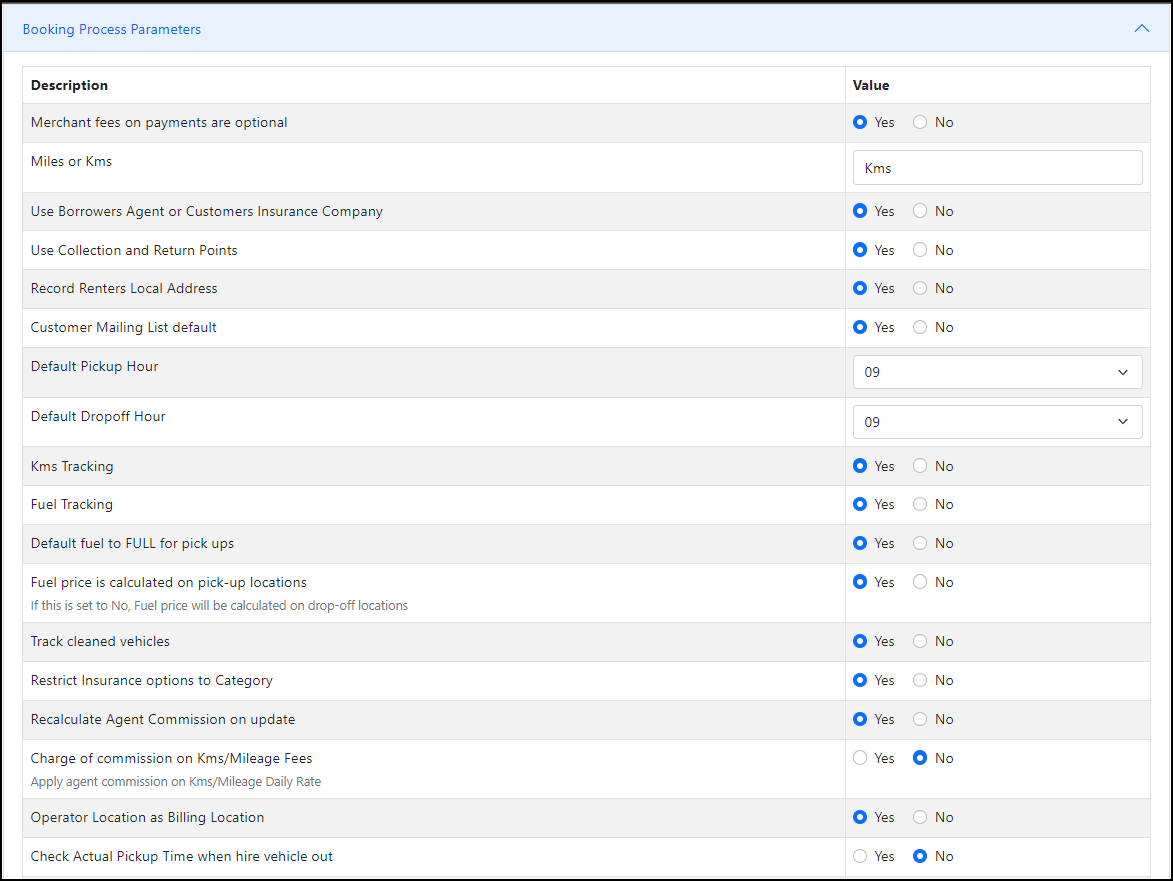Set Merchant fees optional to No
The image size is (1173, 881).
click(920, 122)
